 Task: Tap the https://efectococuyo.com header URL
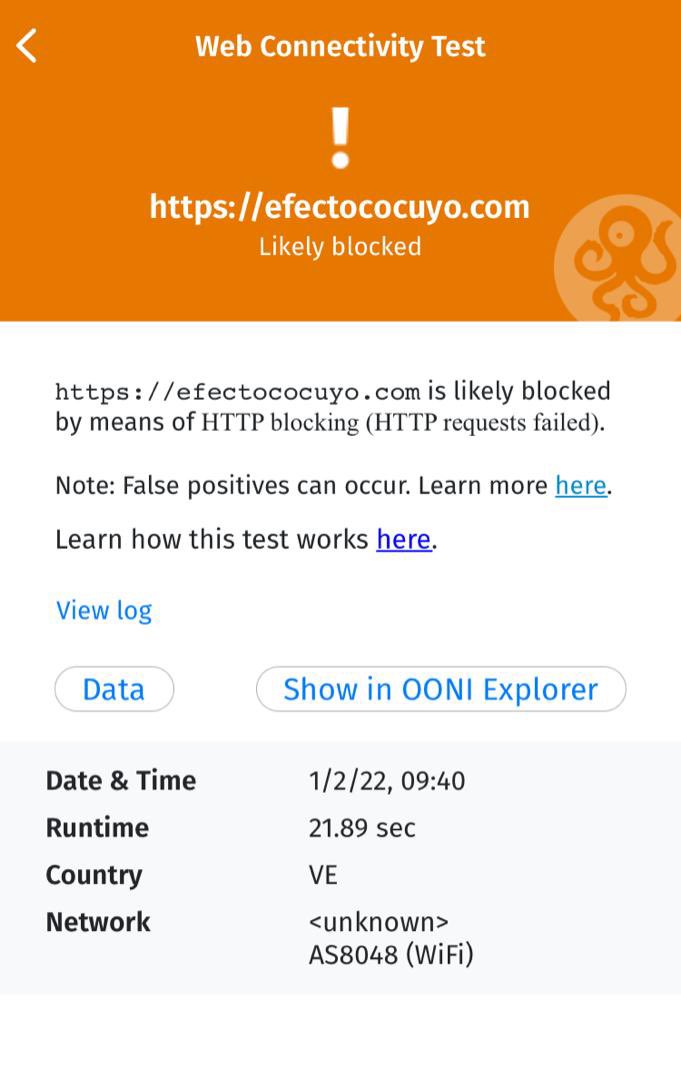pyautogui.click(x=340, y=207)
